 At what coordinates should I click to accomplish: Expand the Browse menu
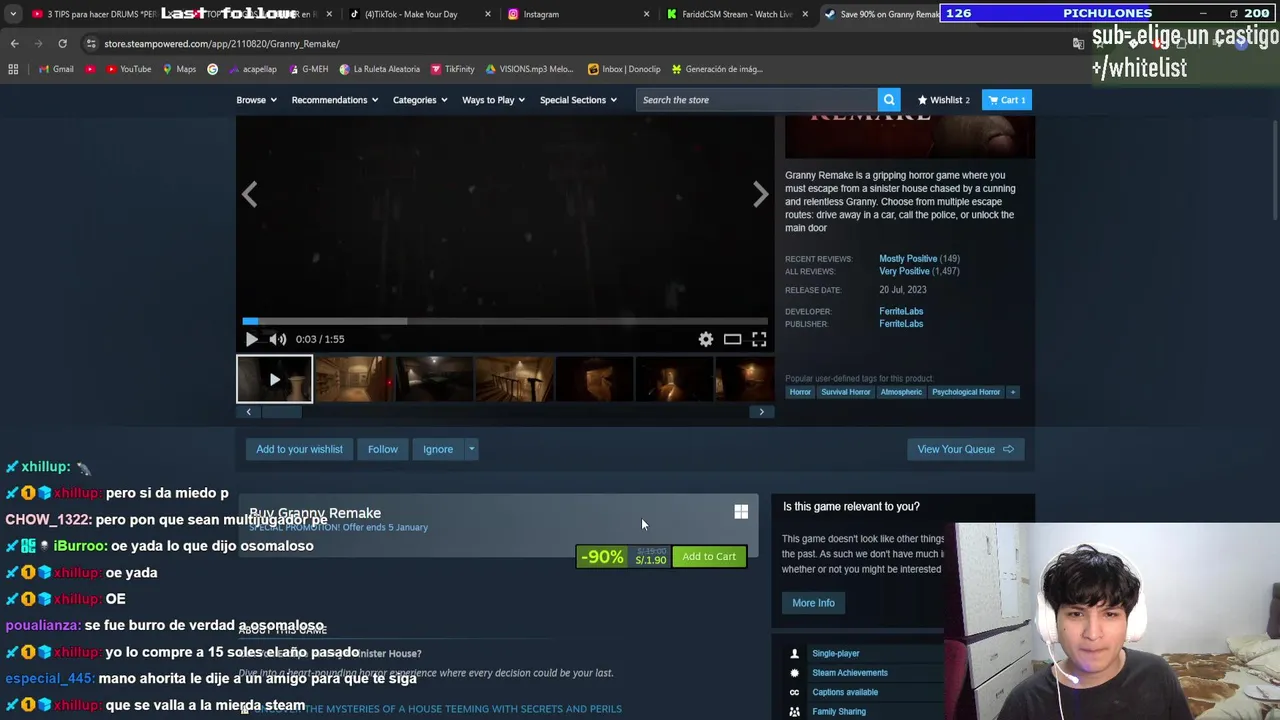(x=256, y=100)
